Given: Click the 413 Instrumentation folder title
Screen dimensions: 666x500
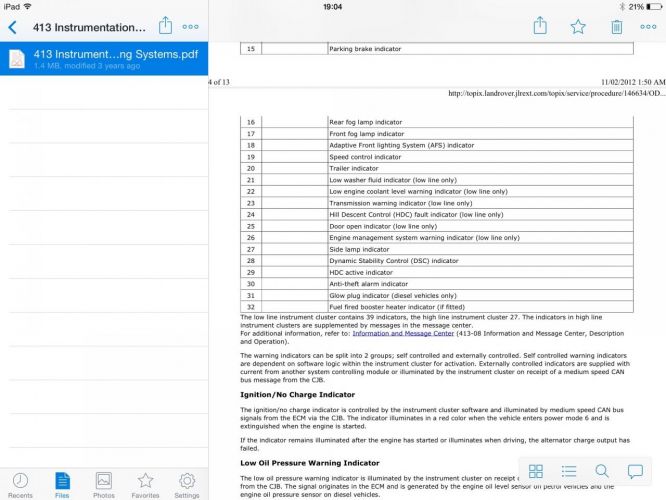Looking at the screenshot, I should tap(90, 27).
